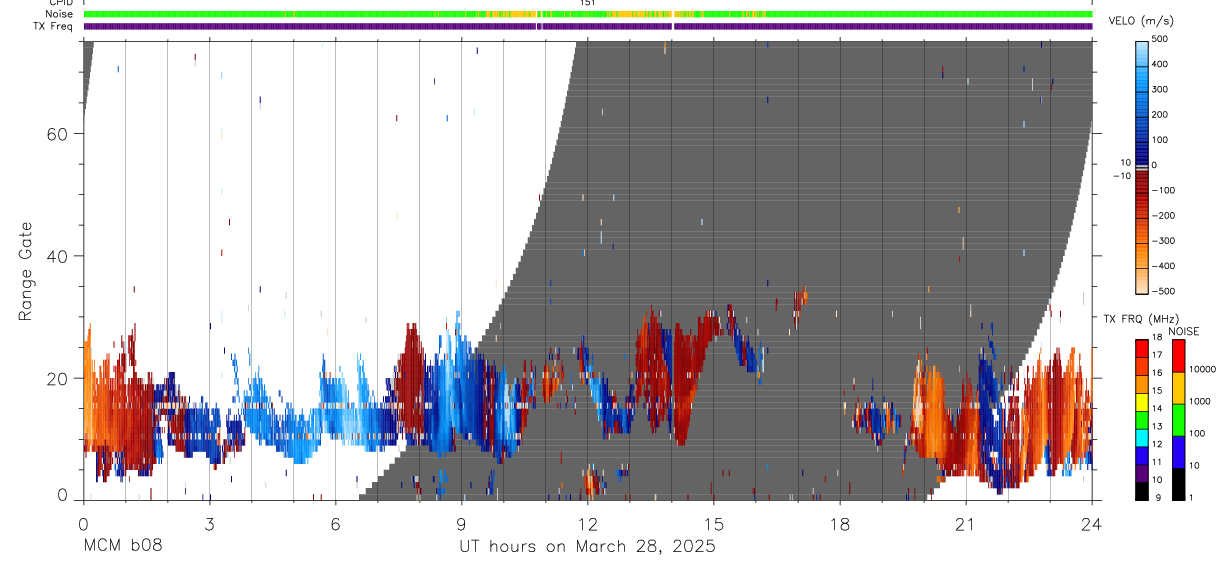This screenshot has height=567, width=1228.
Task: Pick the yellow segment of the NOISE bar
Action: pos(1178,387)
